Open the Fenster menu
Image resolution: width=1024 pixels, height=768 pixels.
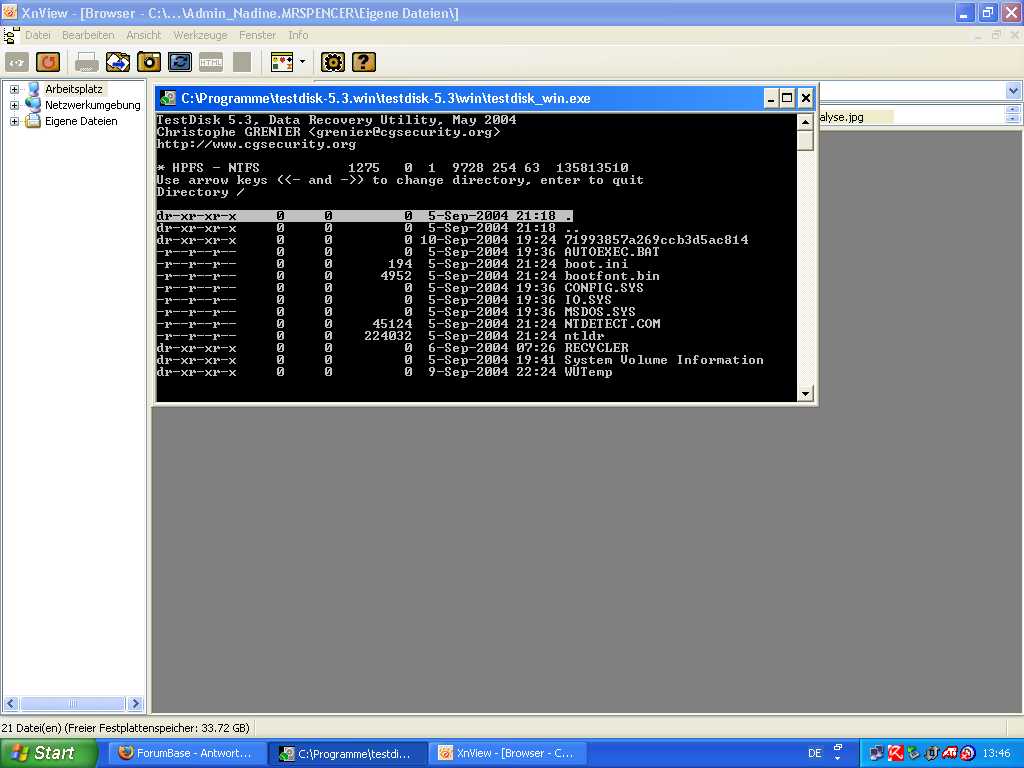point(257,35)
